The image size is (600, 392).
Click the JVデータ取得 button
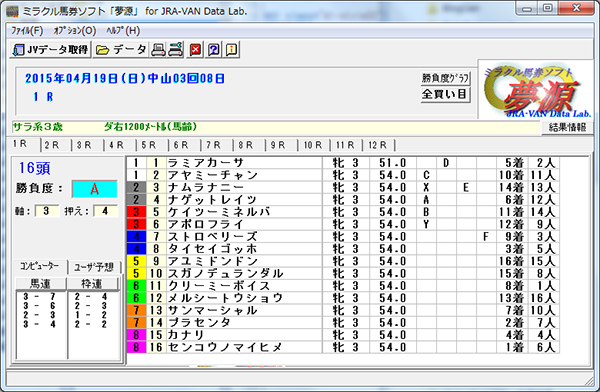coord(50,50)
